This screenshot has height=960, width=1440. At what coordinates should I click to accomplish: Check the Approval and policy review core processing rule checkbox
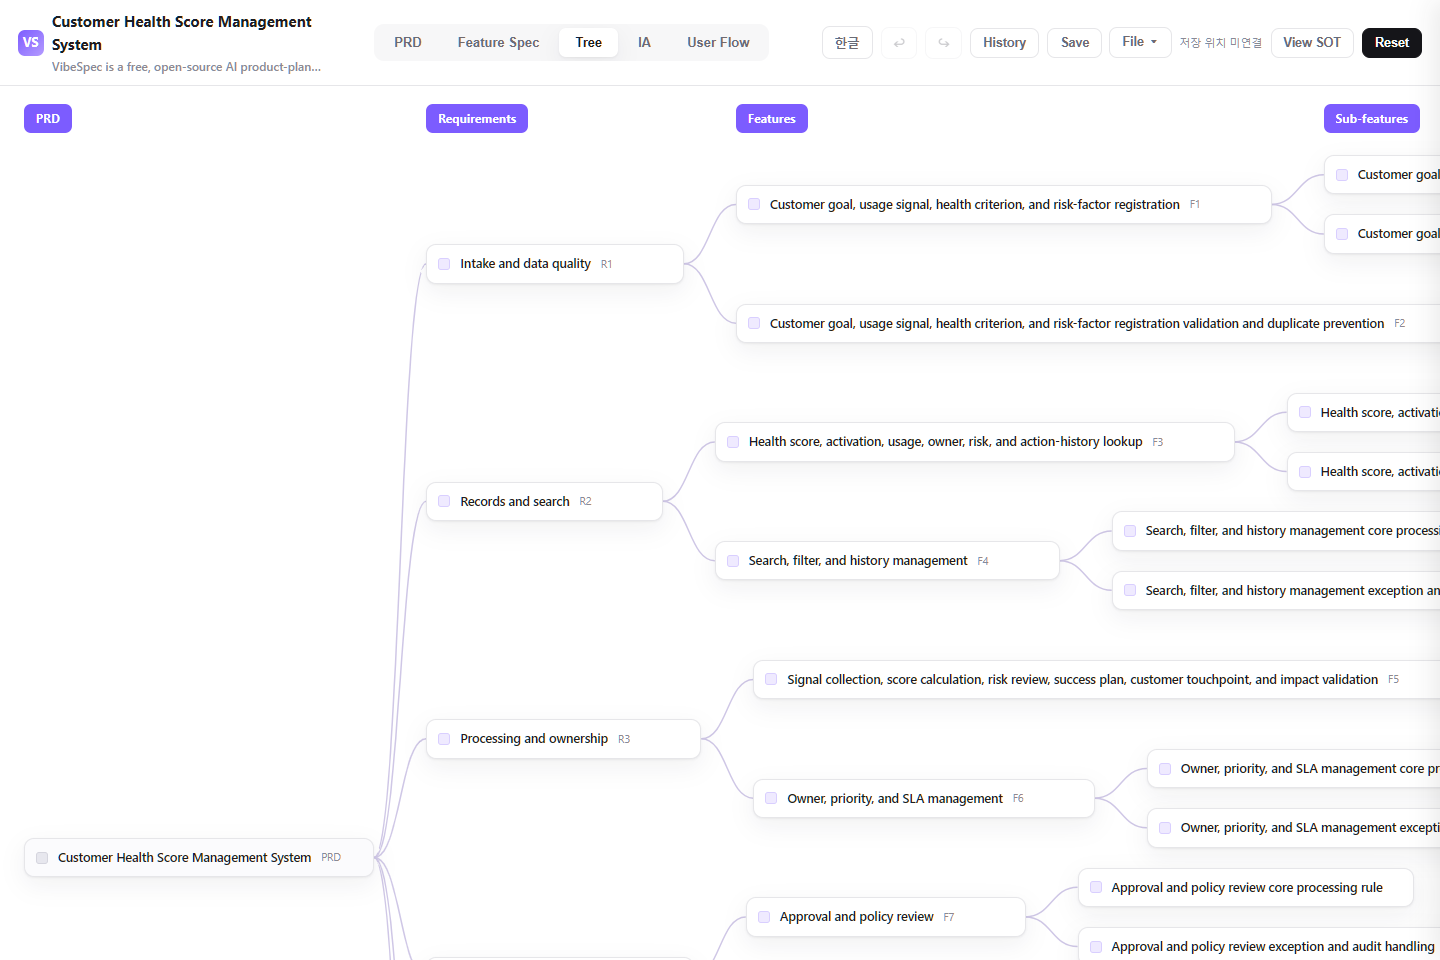click(1096, 888)
